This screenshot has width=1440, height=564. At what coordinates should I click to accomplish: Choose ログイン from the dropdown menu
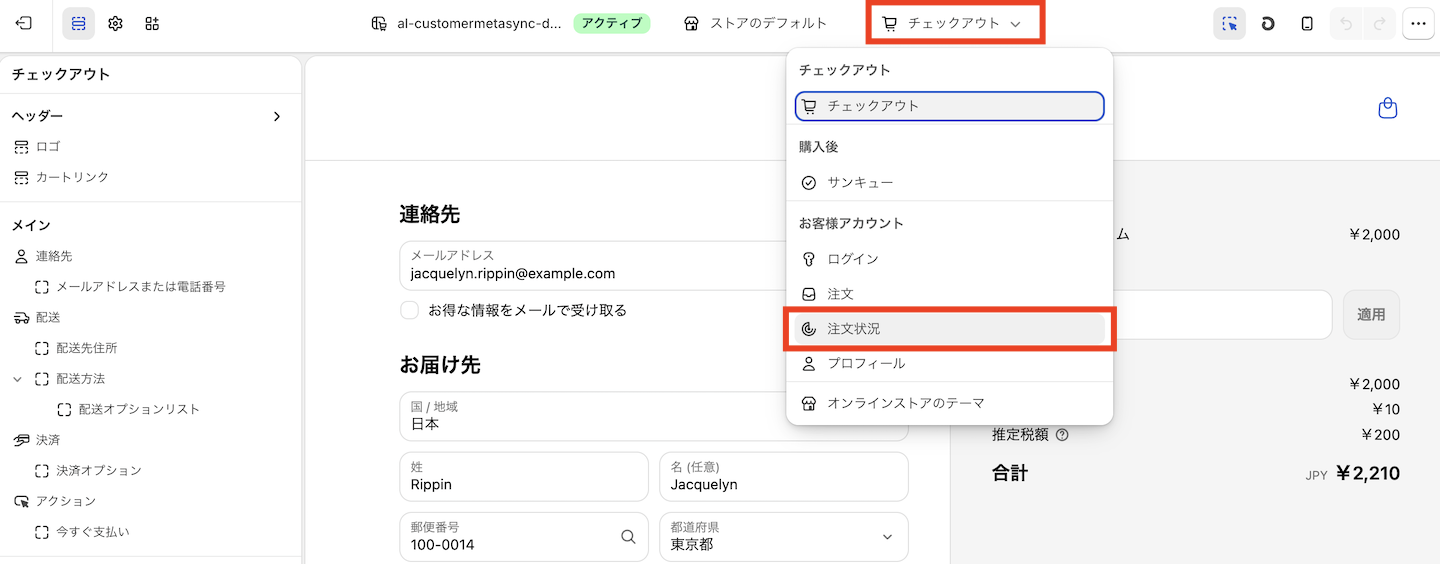pos(949,259)
